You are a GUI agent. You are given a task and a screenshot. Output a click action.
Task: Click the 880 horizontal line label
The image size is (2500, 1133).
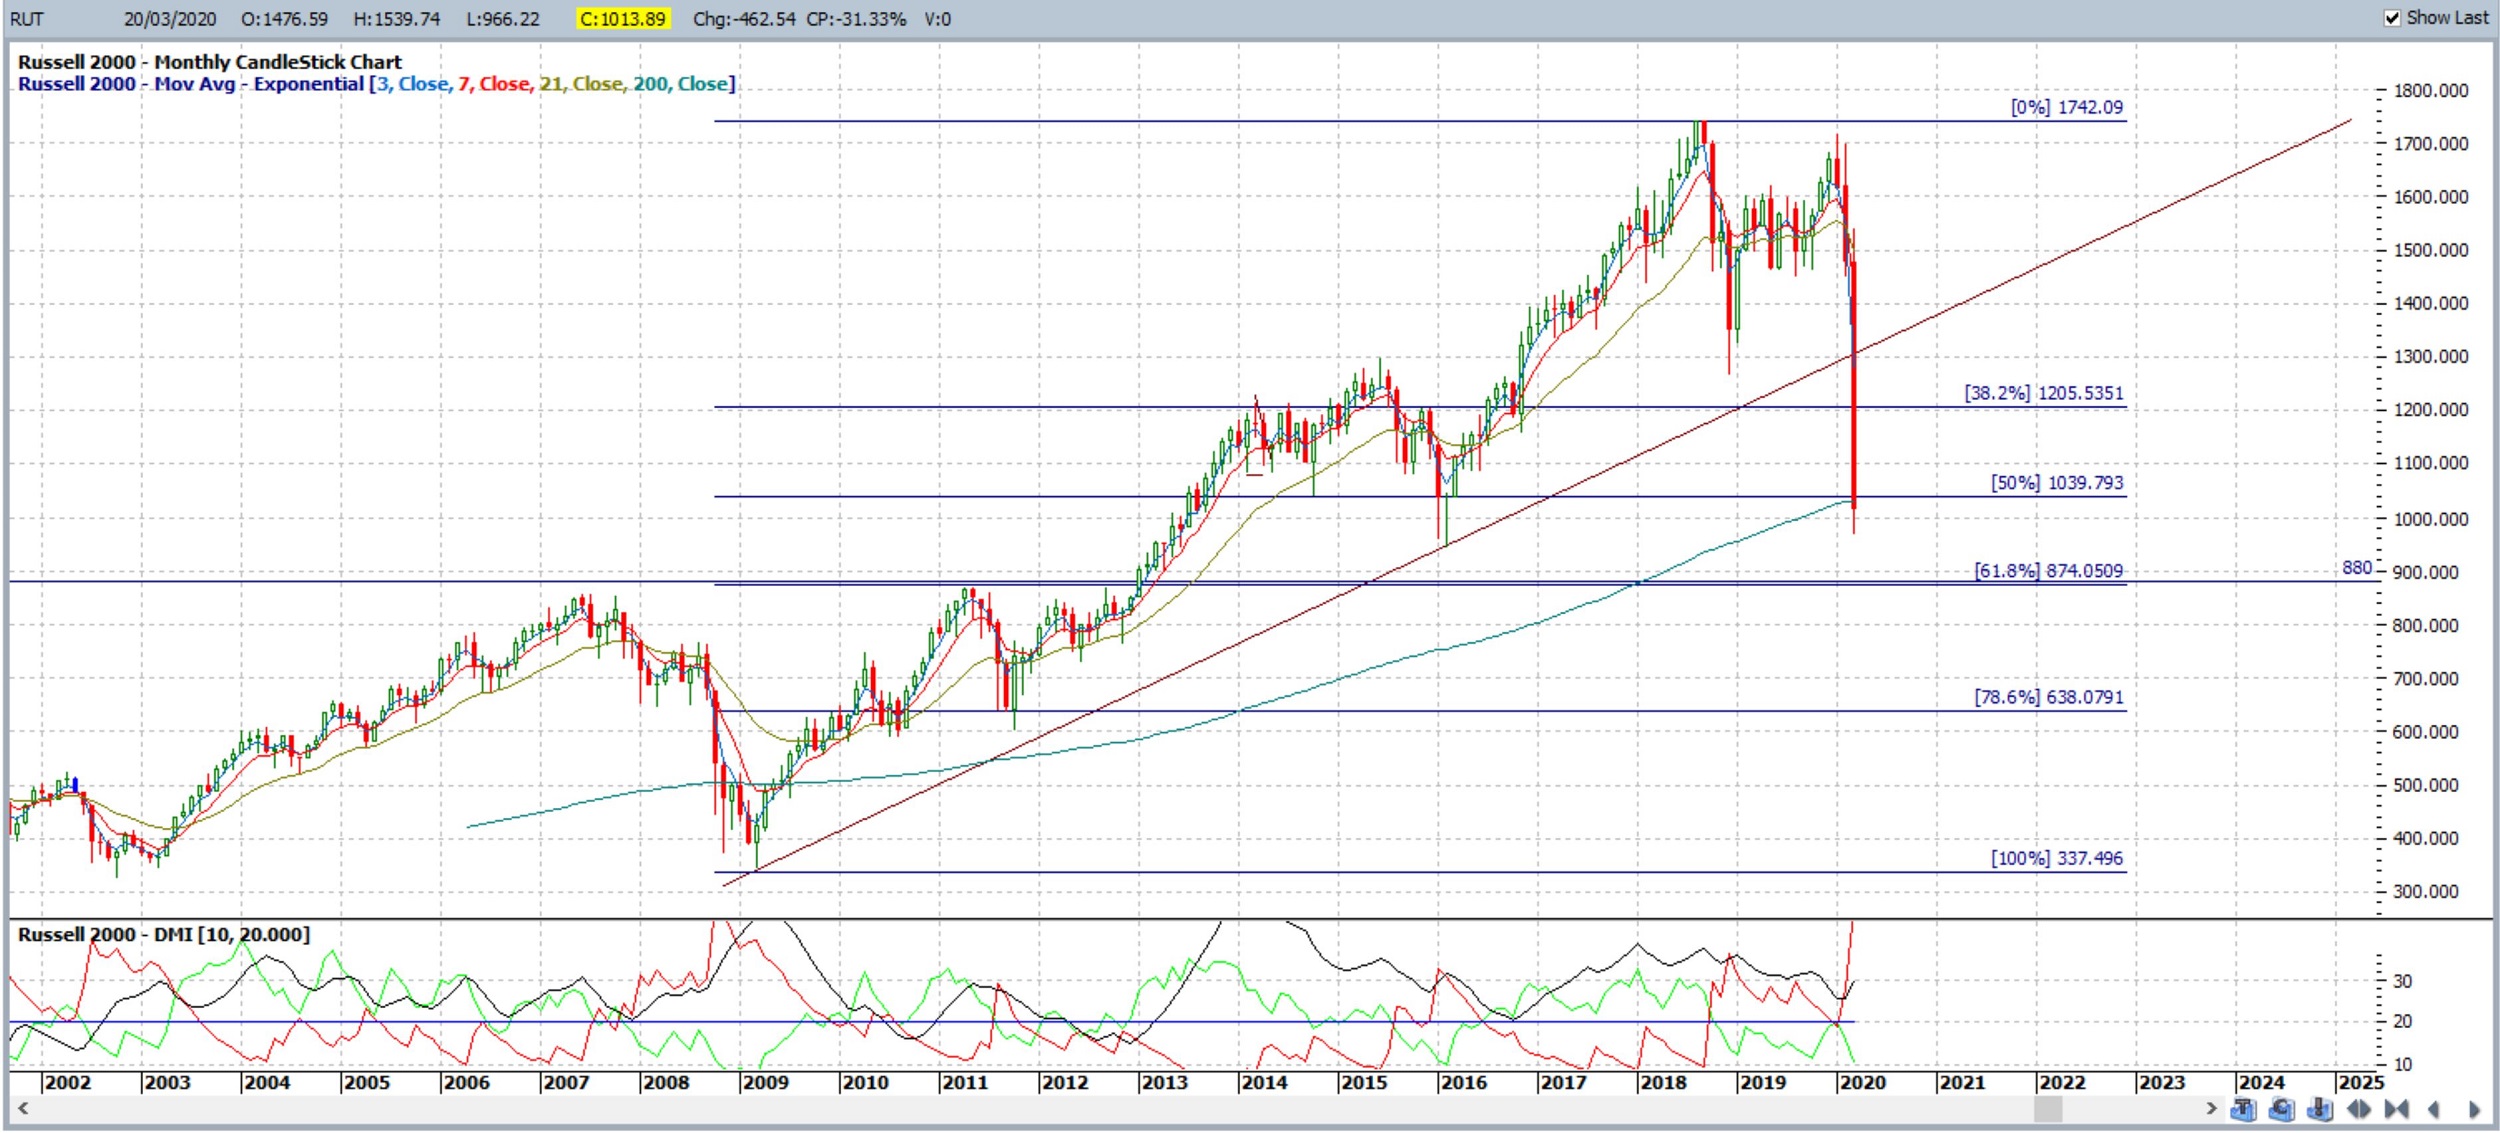click(2357, 568)
